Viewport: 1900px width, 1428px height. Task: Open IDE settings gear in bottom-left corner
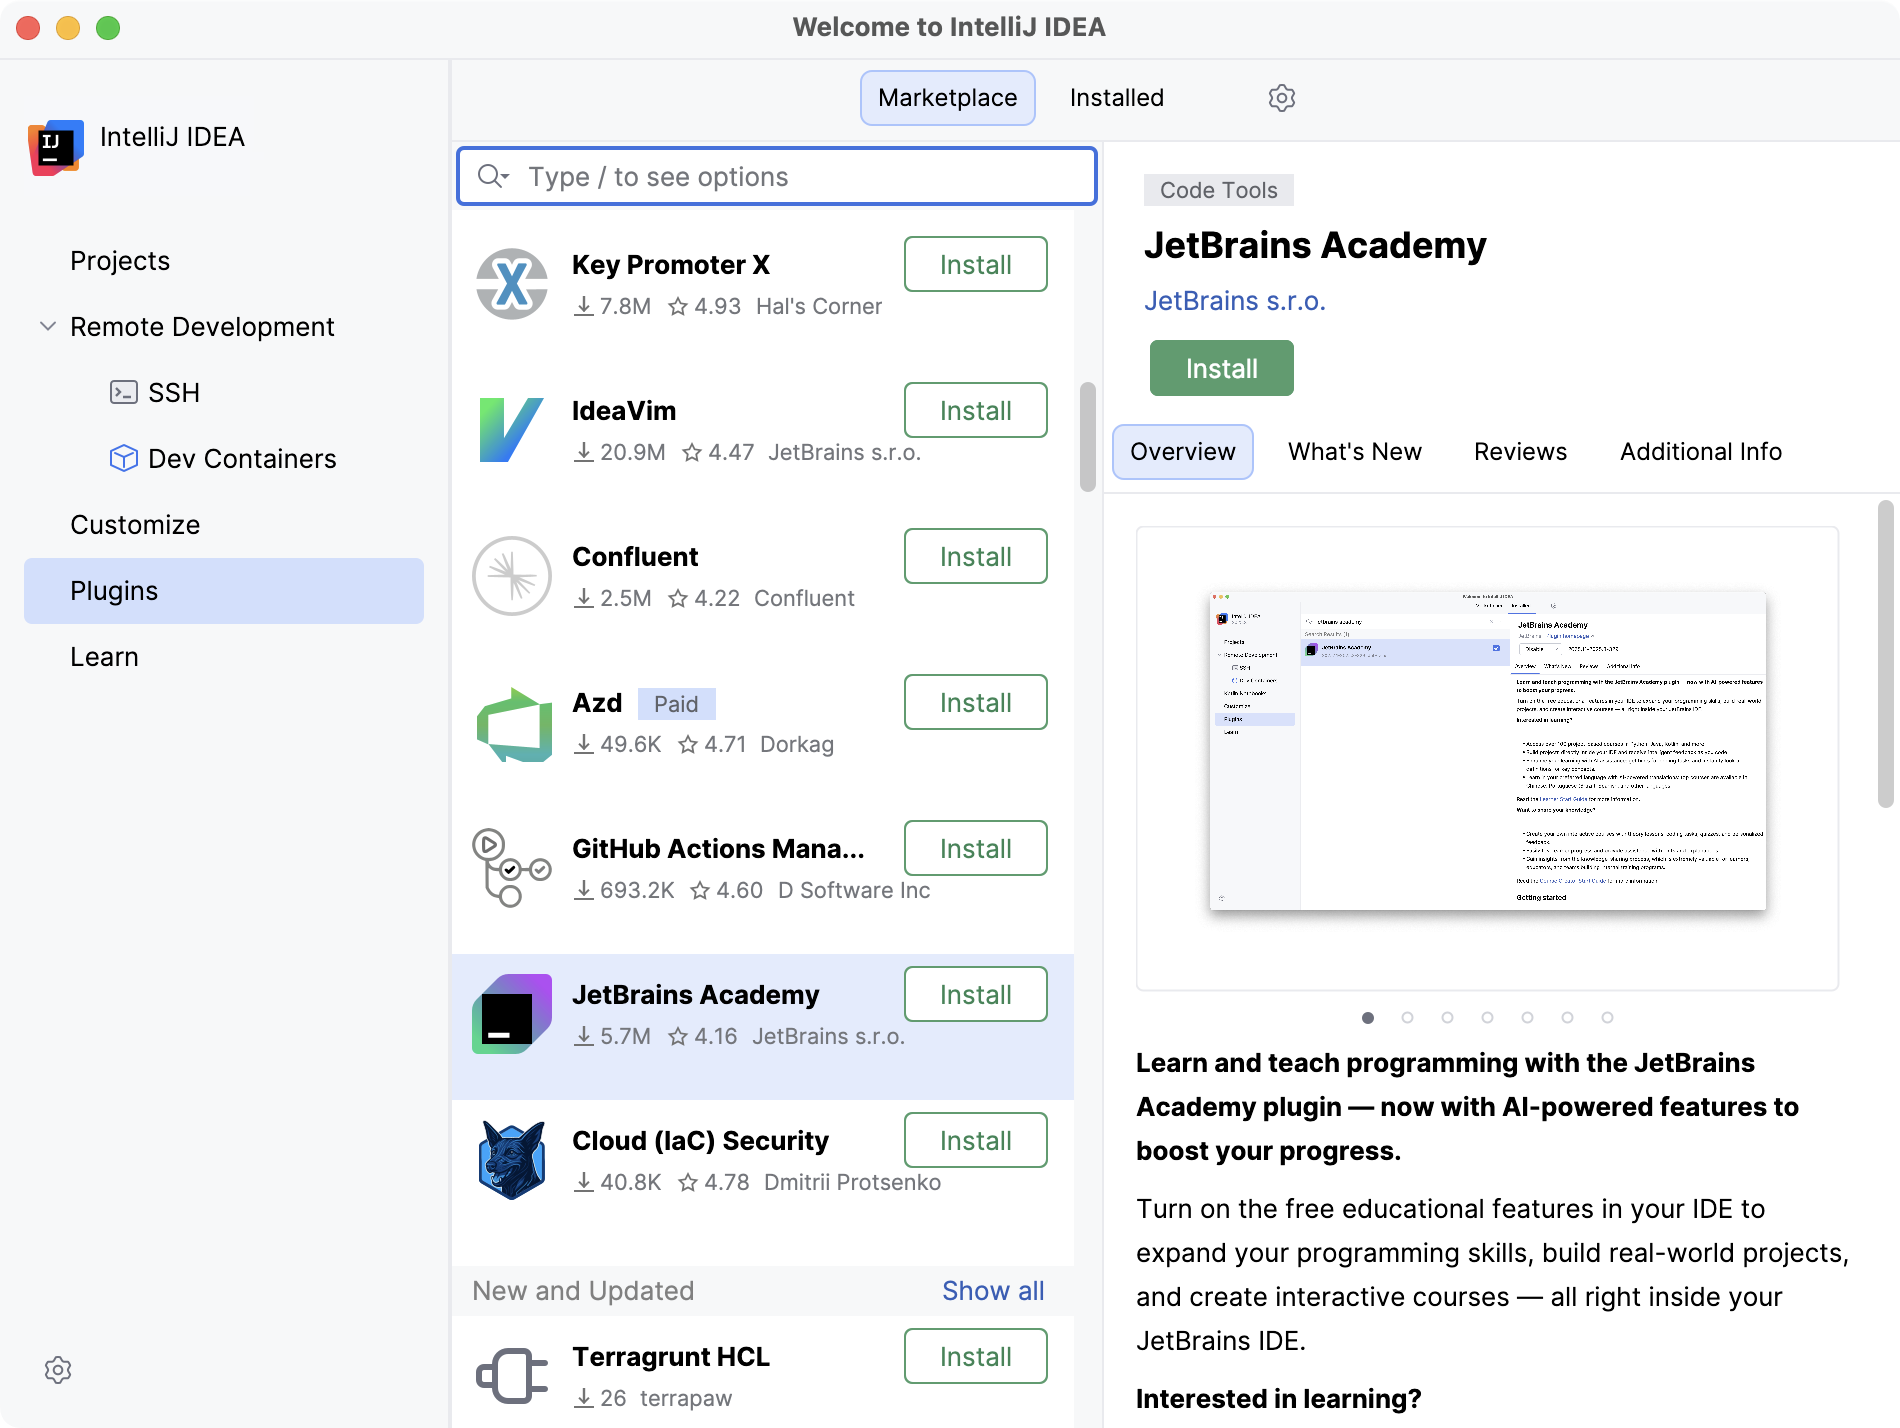58,1370
